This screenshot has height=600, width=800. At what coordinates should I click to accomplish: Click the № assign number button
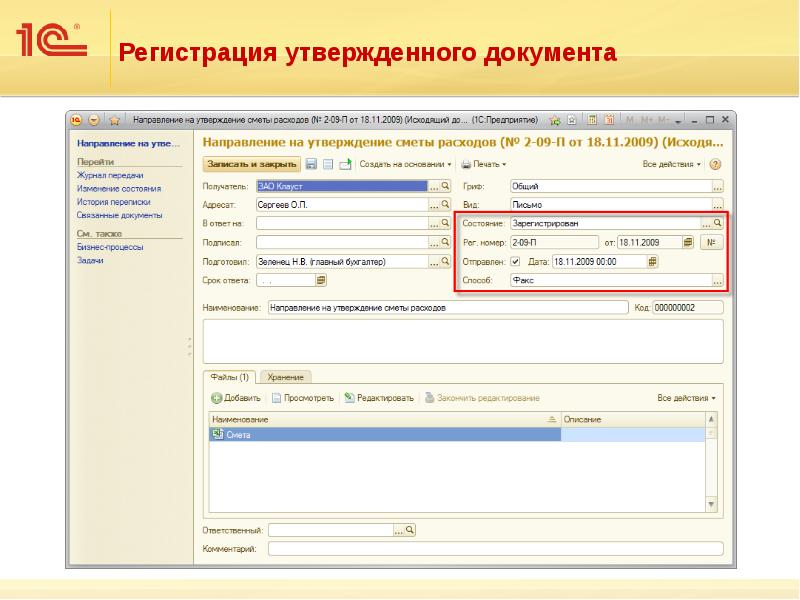(x=713, y=242)
